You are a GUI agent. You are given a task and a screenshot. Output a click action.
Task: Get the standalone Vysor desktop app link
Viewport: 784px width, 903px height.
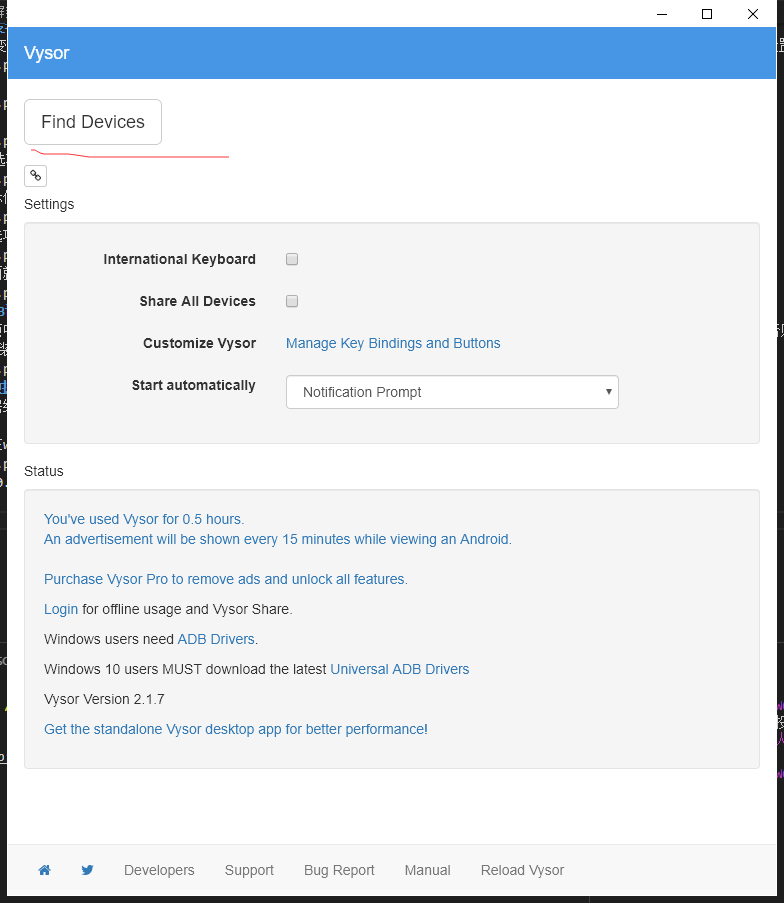tap(233, 729)
